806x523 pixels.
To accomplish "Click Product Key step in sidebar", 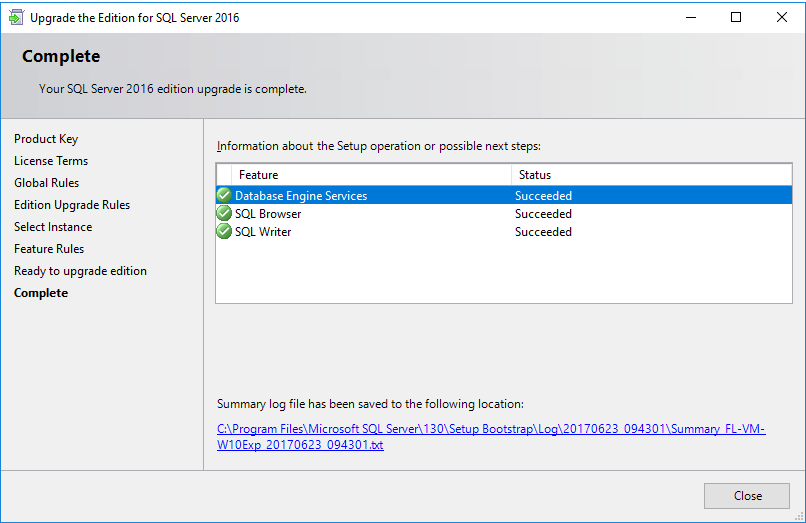I will point(46,139).
